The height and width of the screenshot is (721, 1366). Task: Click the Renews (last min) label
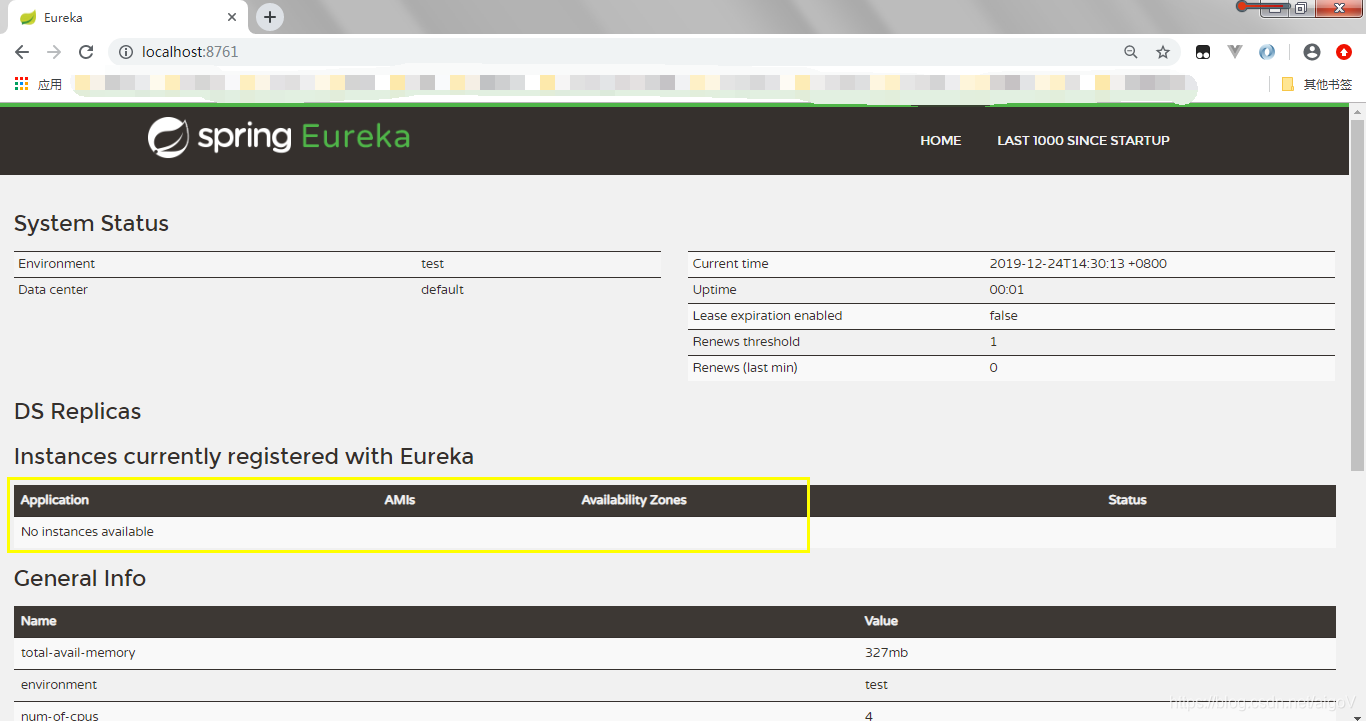[745, 368]
